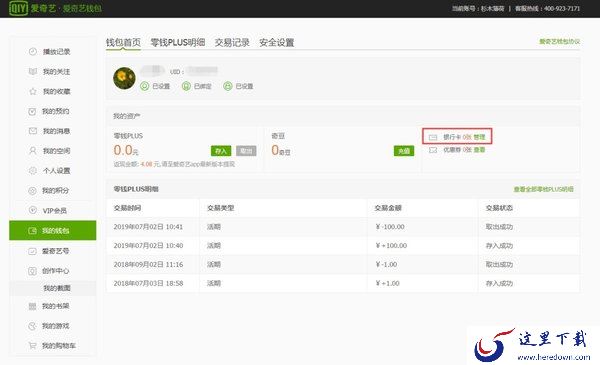Viewport: 600px width, 365px height.
Task: Click the iQIYI logo in the header
Action: tap(18, 8)
